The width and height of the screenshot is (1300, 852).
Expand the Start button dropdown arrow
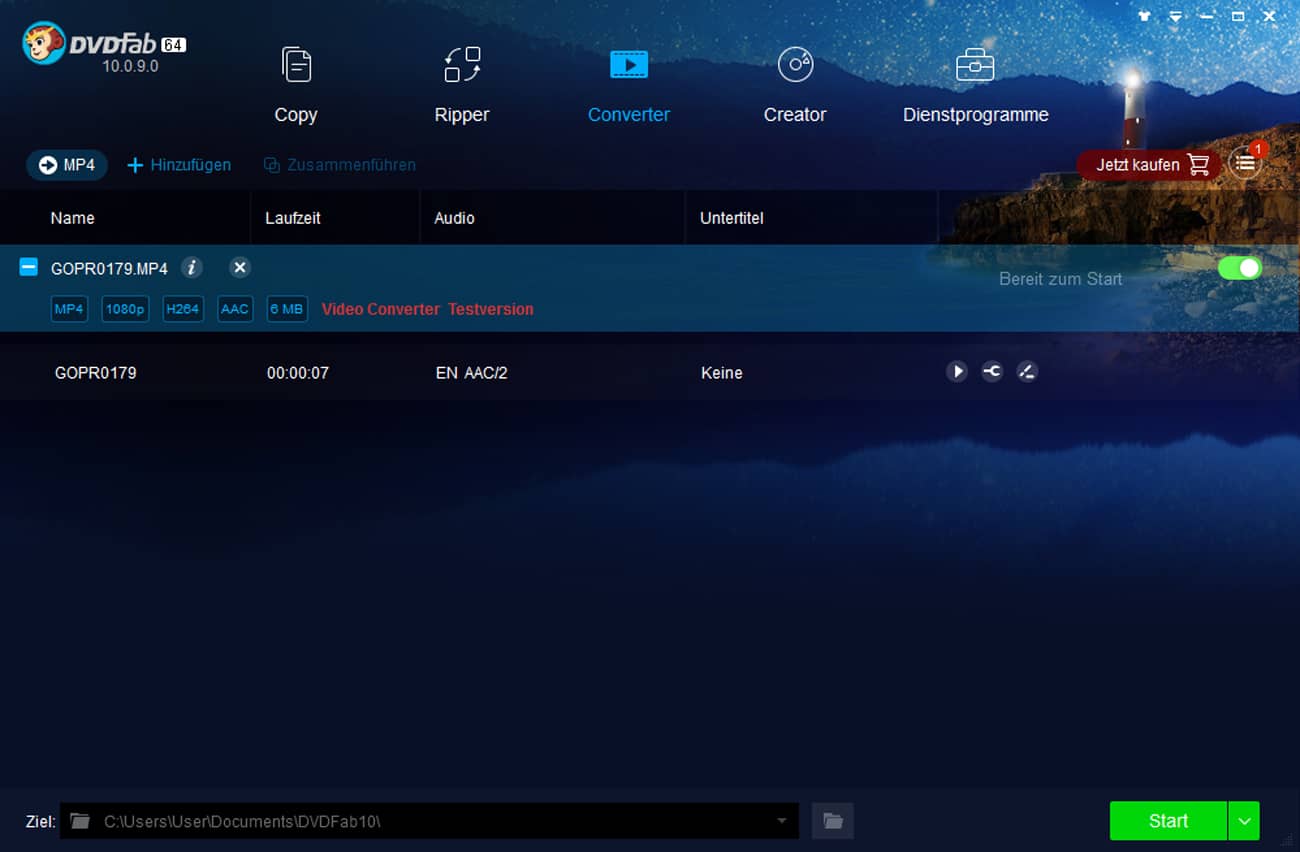1244,821
